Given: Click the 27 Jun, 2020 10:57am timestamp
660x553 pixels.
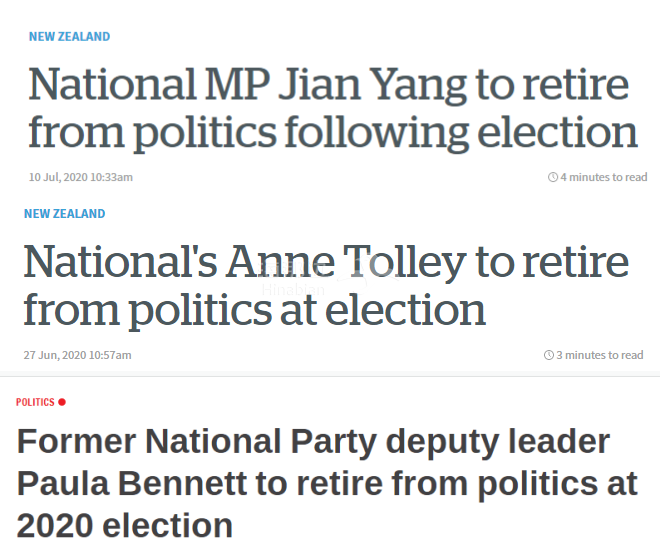Looking at the screenshot, I should tap(77, 355).
